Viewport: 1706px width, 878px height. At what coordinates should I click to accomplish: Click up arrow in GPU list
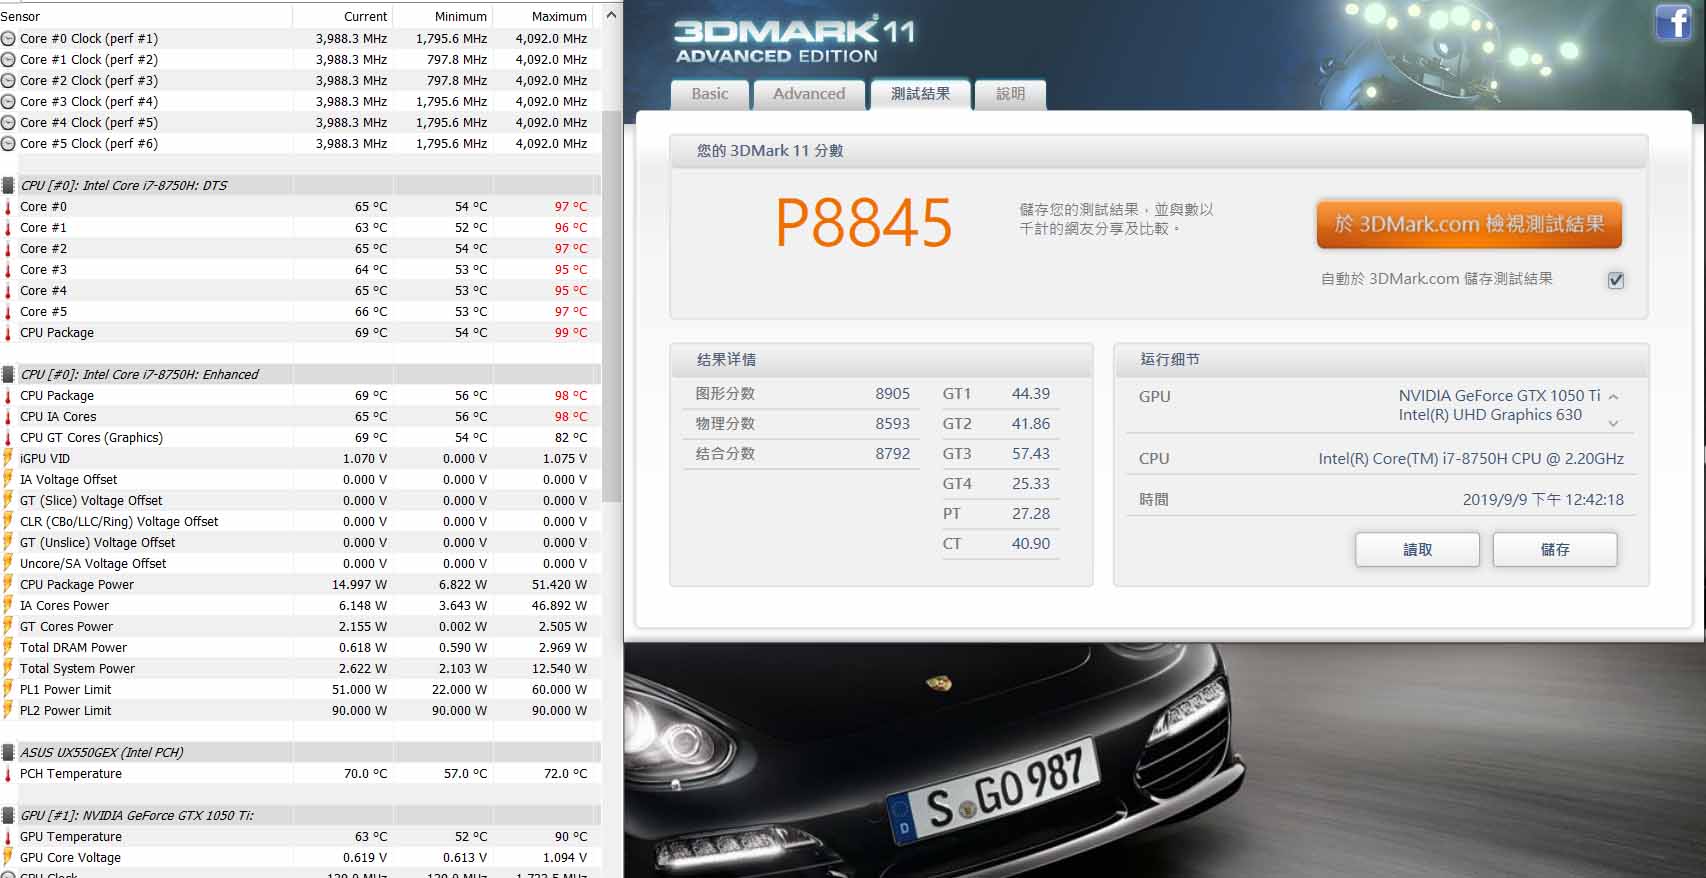tap(1613, 397)
